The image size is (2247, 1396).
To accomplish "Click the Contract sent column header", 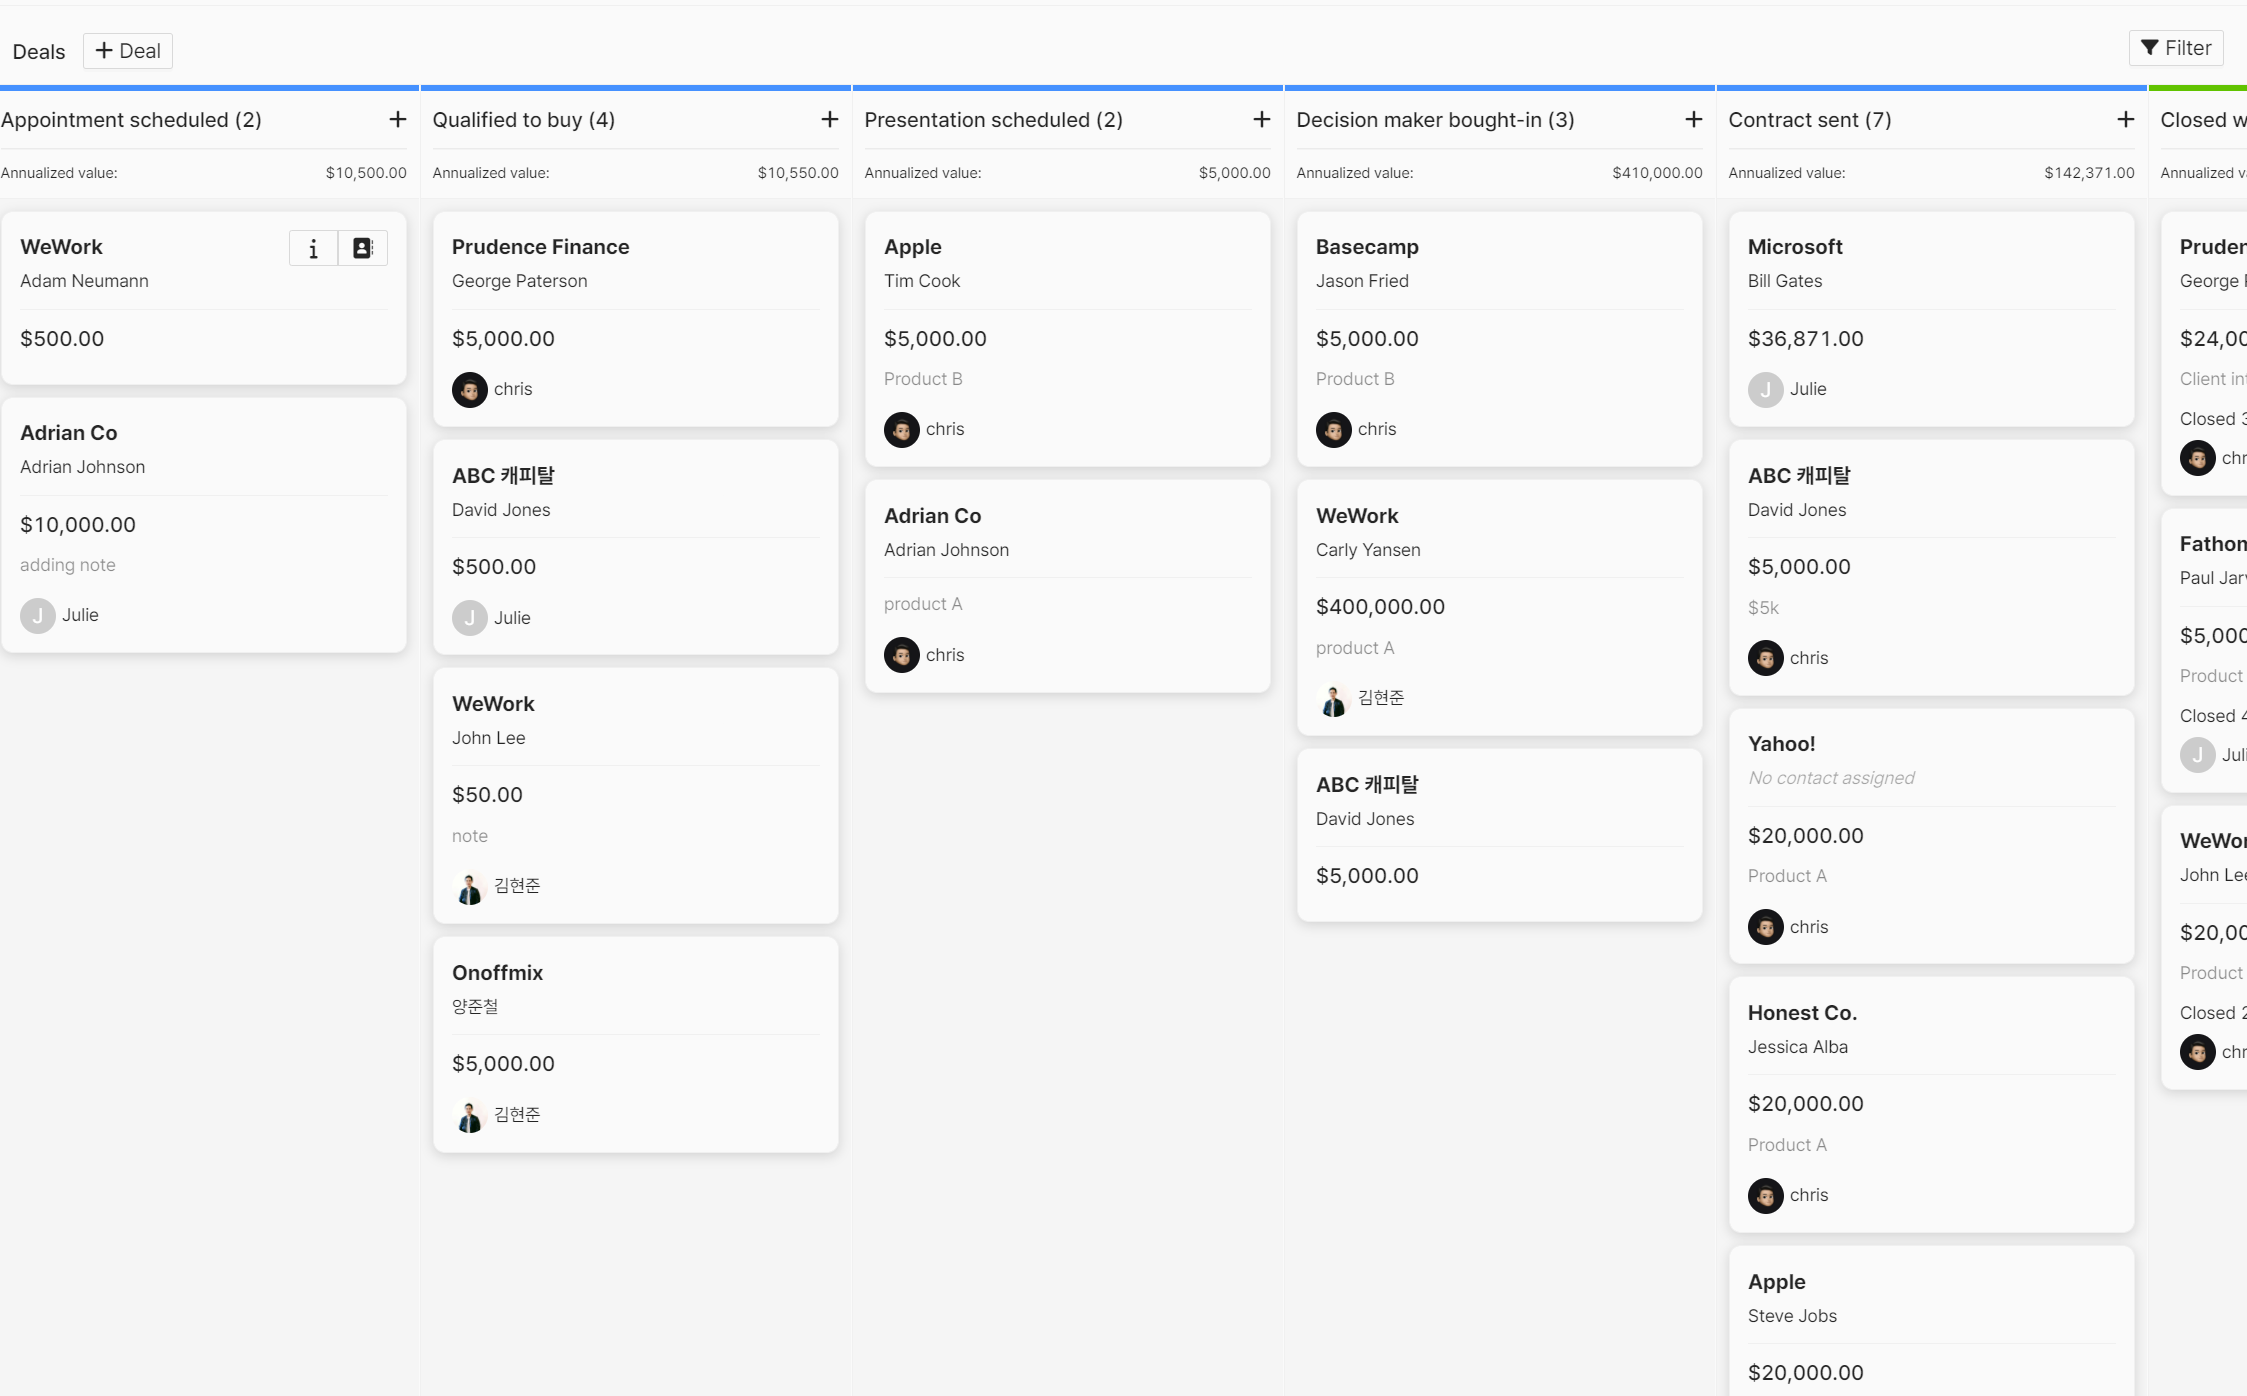I will (x=1809, y=120).
